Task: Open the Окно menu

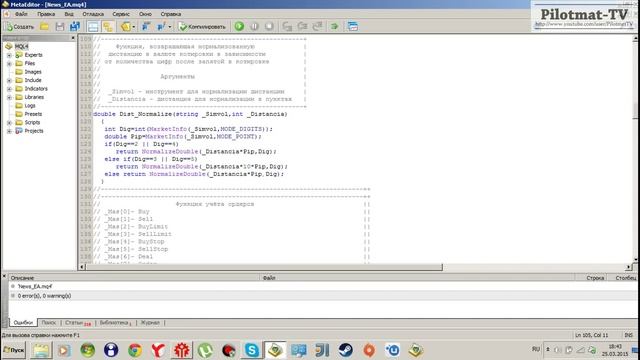Action: pos(145,14)
